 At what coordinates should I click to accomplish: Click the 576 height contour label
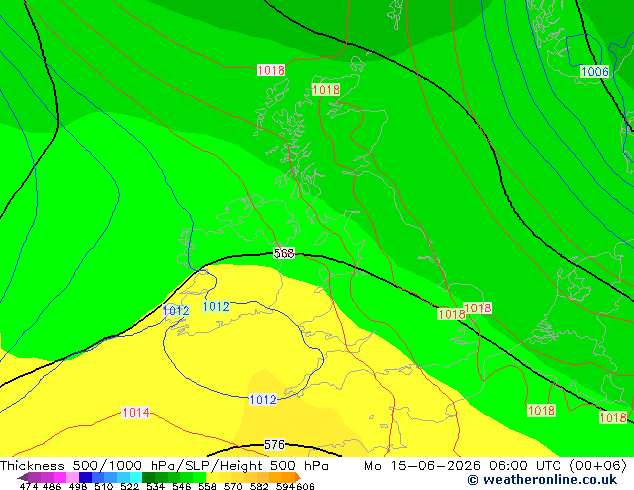click(274, 445)
